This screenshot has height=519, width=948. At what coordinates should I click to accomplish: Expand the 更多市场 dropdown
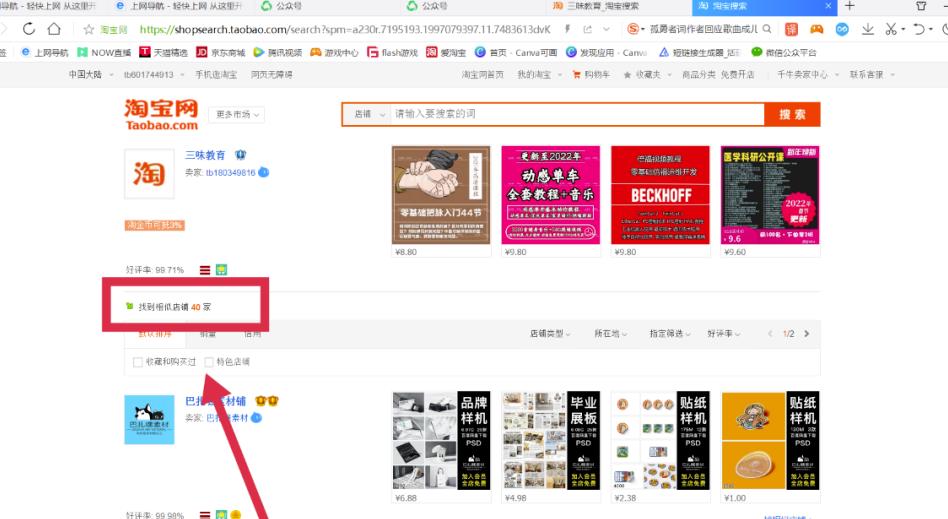[239, 115]
